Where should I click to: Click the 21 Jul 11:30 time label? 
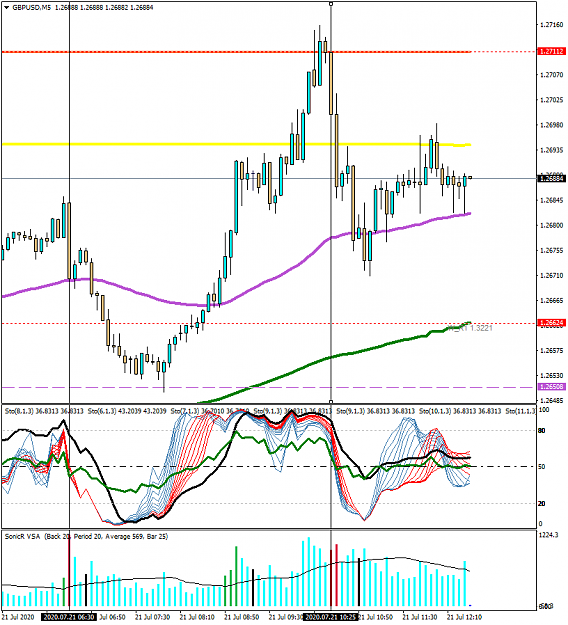point(420,617)
